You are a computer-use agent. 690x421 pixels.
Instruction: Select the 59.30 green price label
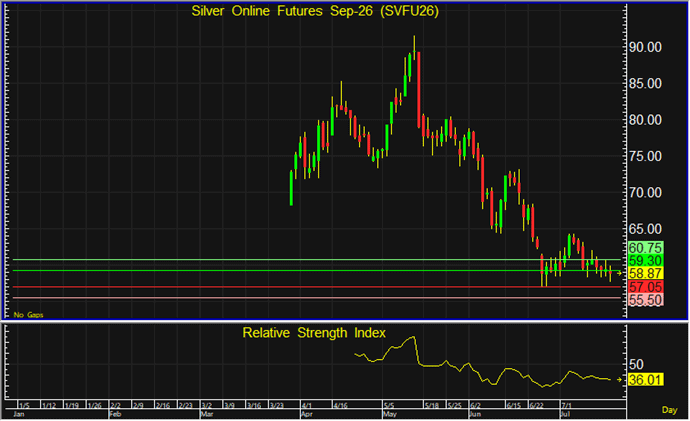[645, 260]
